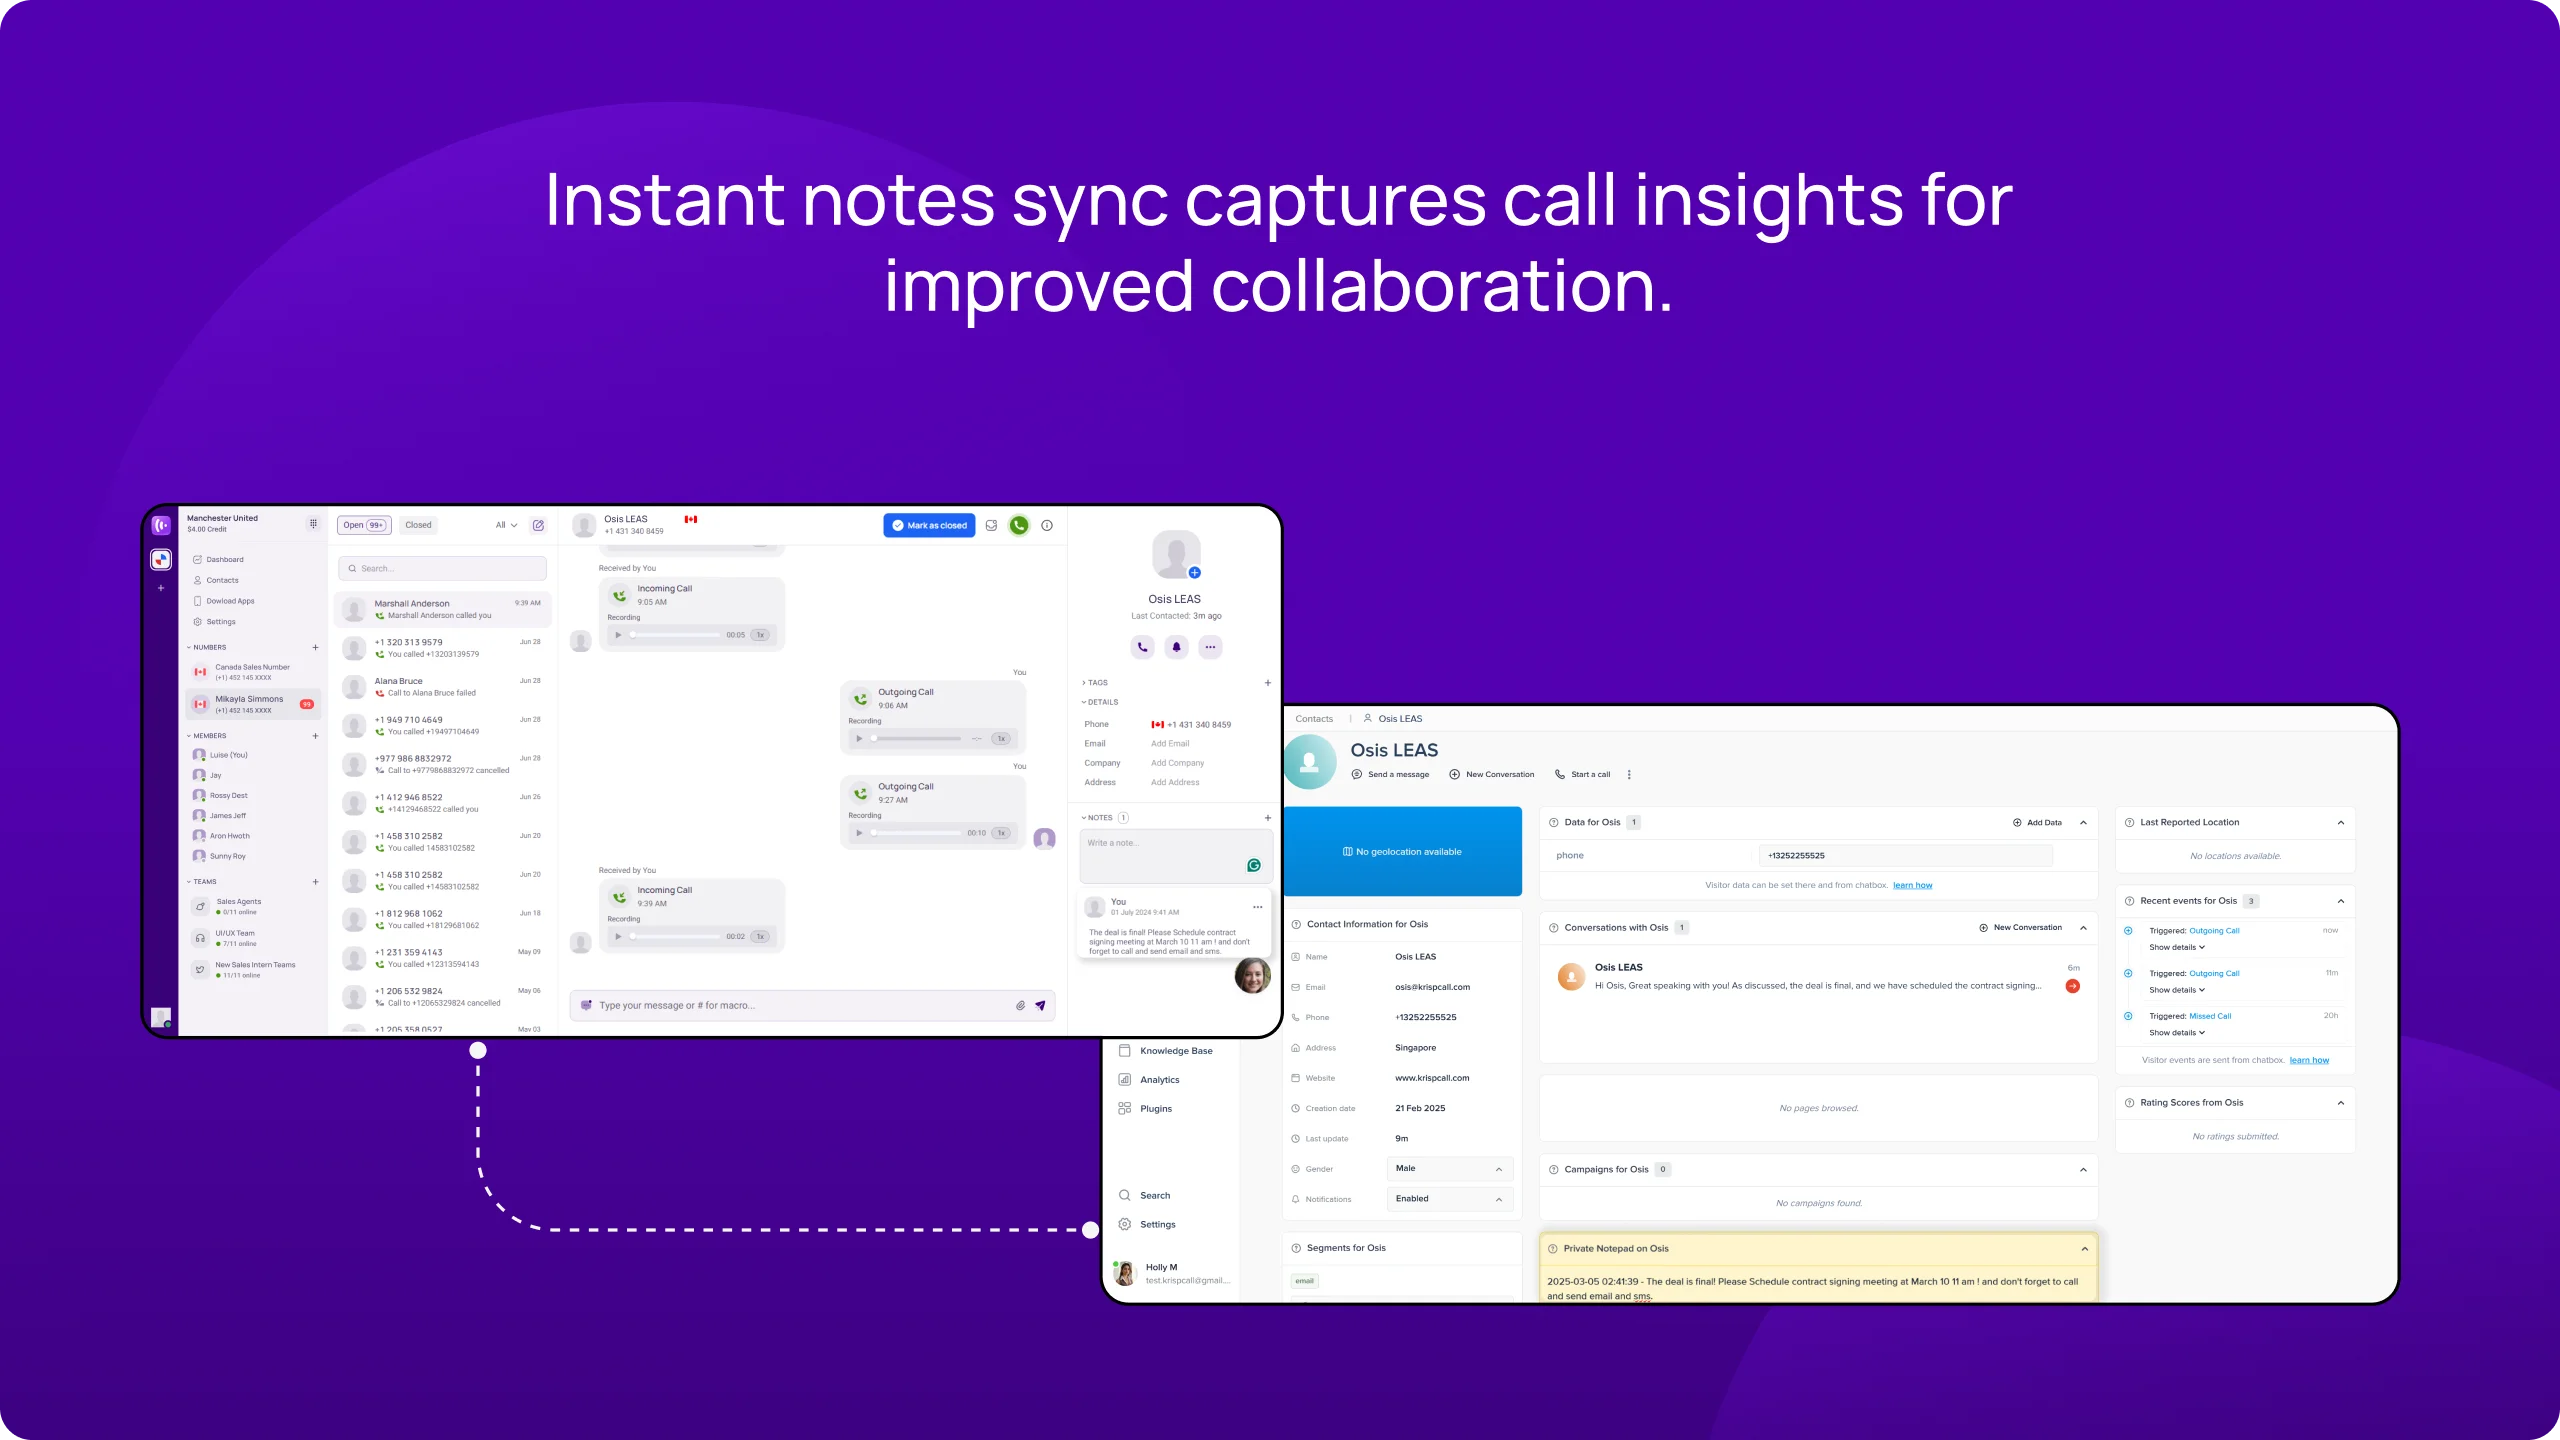Open Dowload Apps in the sidebar
Screen dimensions: 2560x1440
click(x=224, y=602)
